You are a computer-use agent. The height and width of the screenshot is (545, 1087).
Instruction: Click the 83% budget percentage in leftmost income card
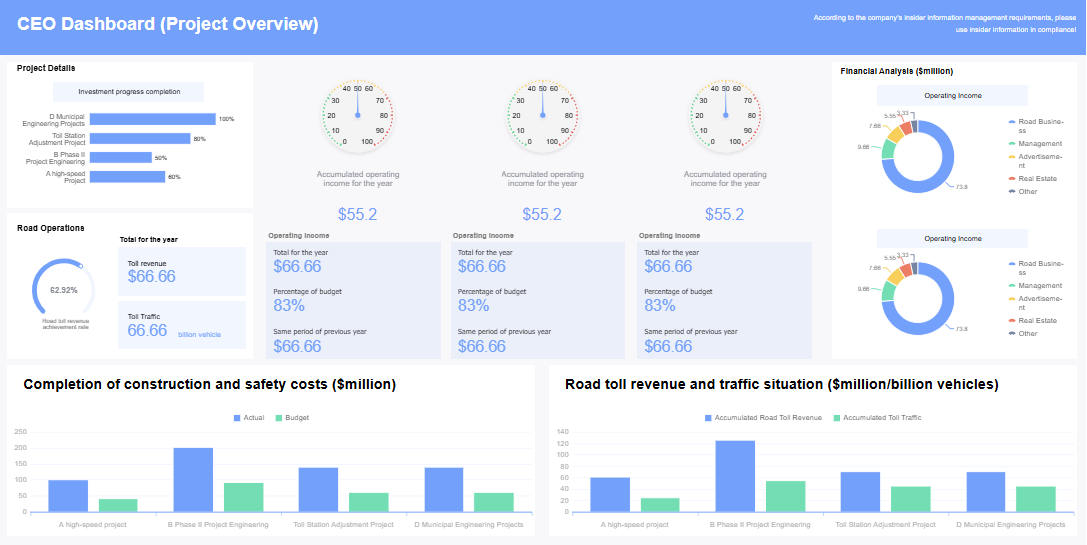pos(289,306)
